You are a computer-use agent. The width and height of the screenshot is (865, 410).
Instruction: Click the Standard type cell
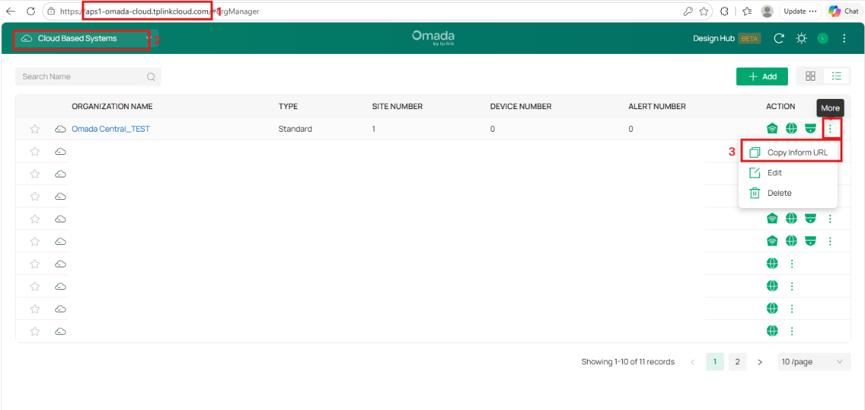[295, 129]
